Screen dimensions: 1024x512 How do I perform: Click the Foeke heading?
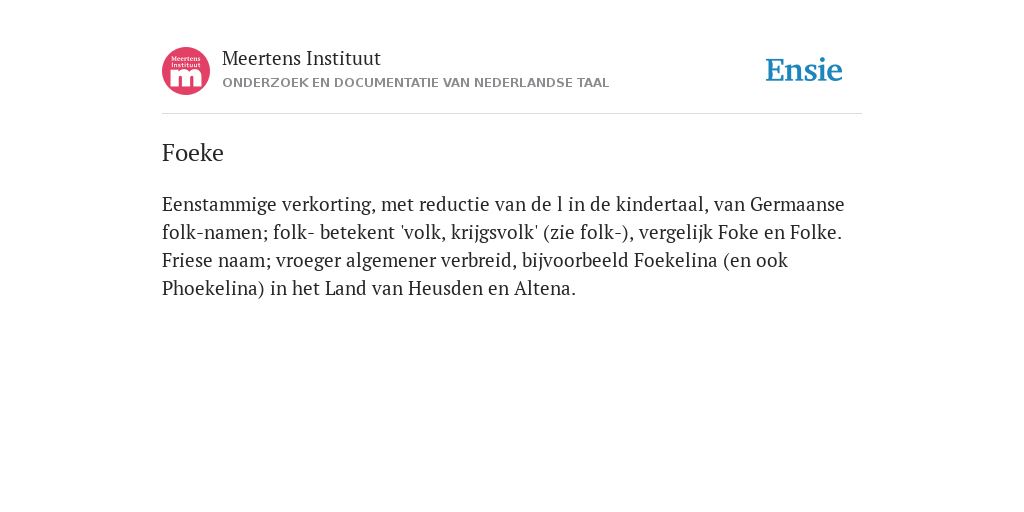click(193, 153)
